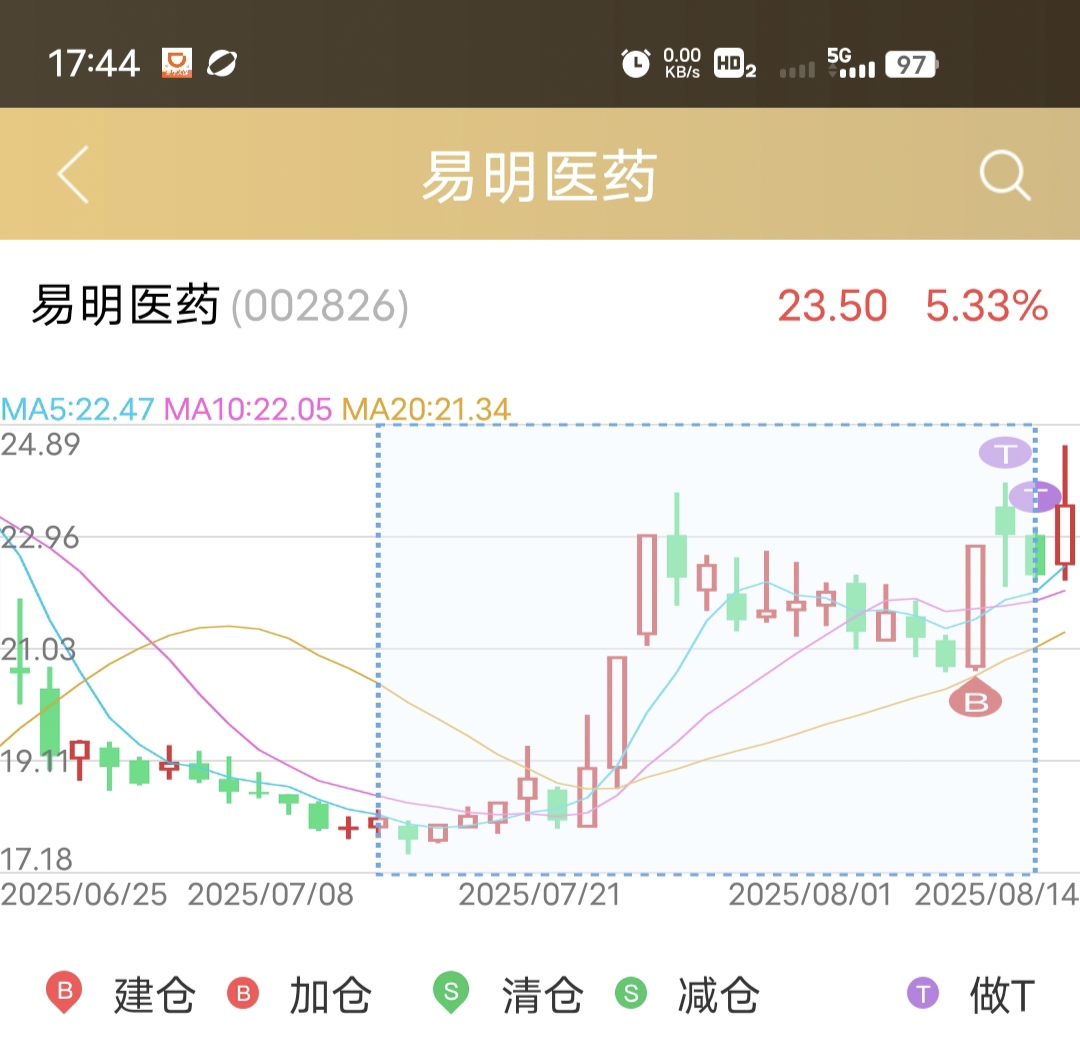Viewport: 1080px width, 1064px height.
Task: Select the 加仓 red B circle icon
Action: 243,993
